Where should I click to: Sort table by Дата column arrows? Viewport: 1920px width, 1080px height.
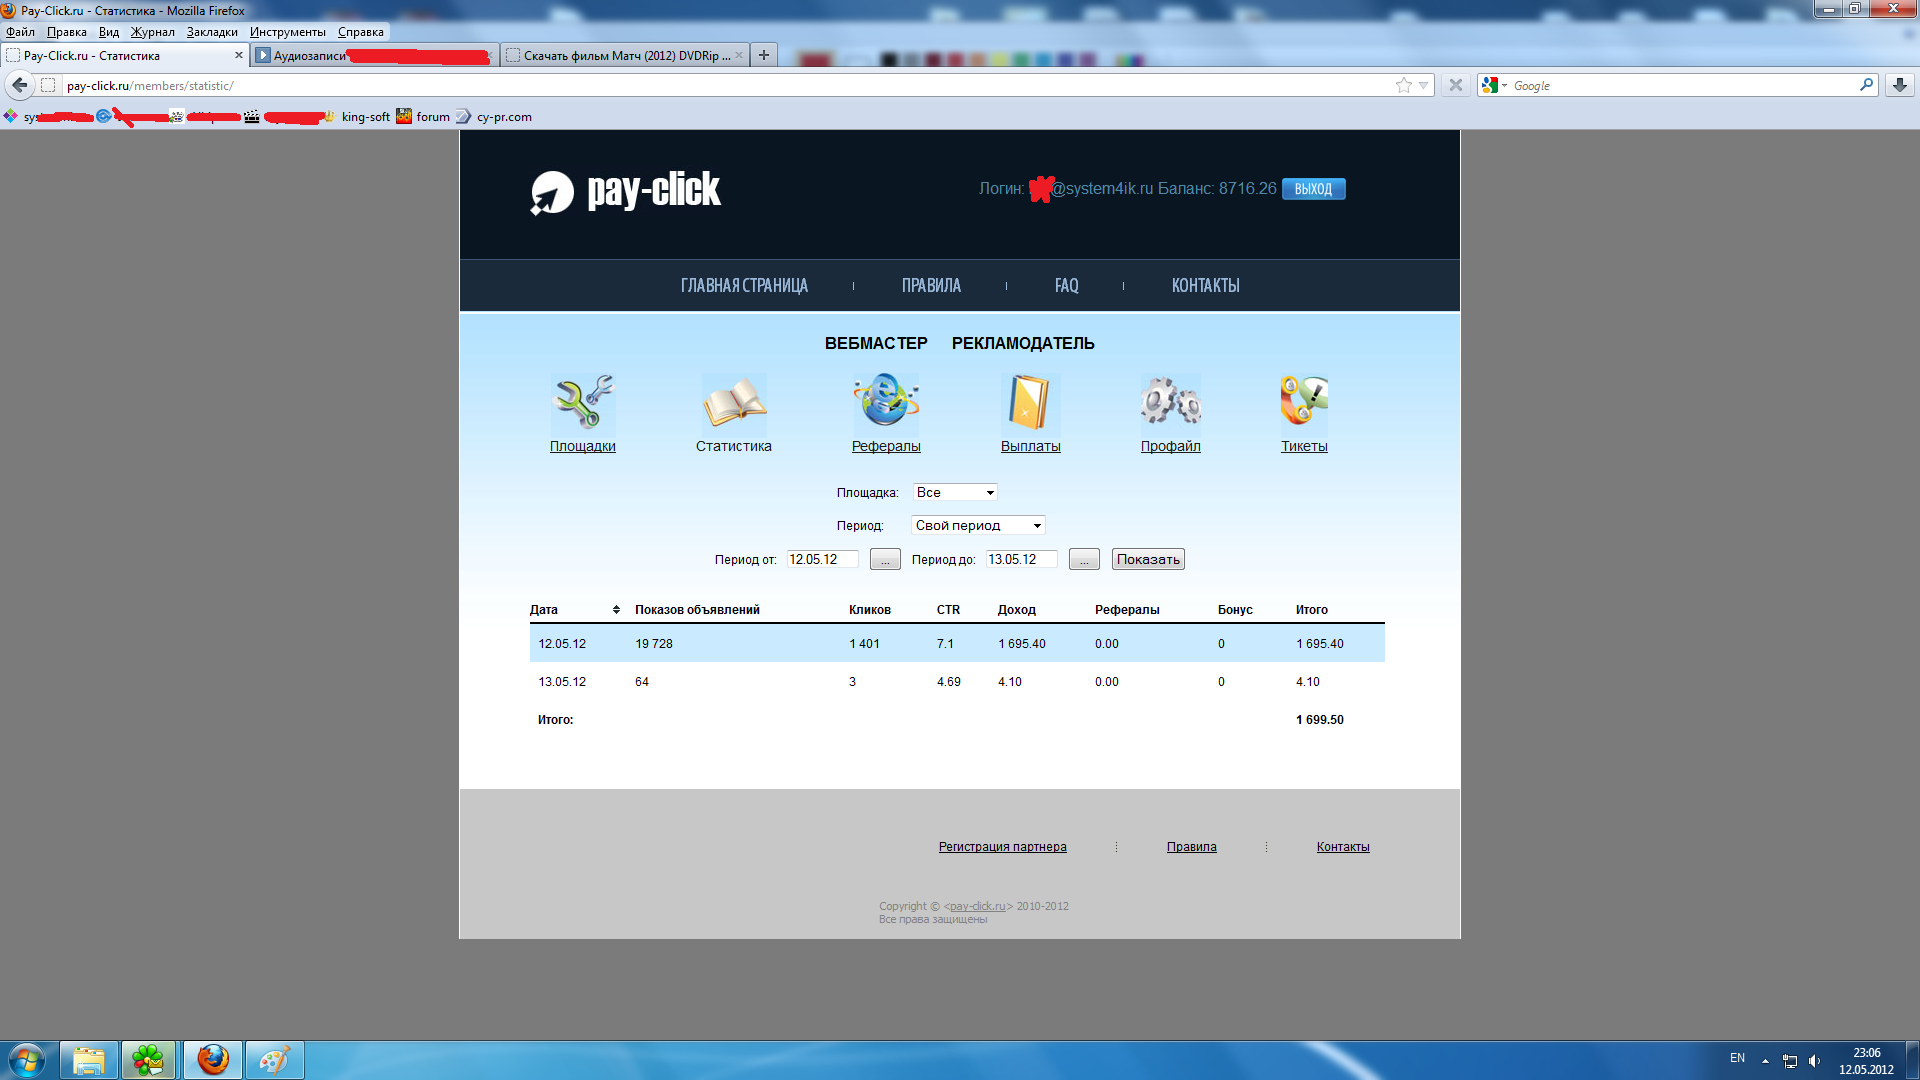pyautogui.click(x=616, y=610)
